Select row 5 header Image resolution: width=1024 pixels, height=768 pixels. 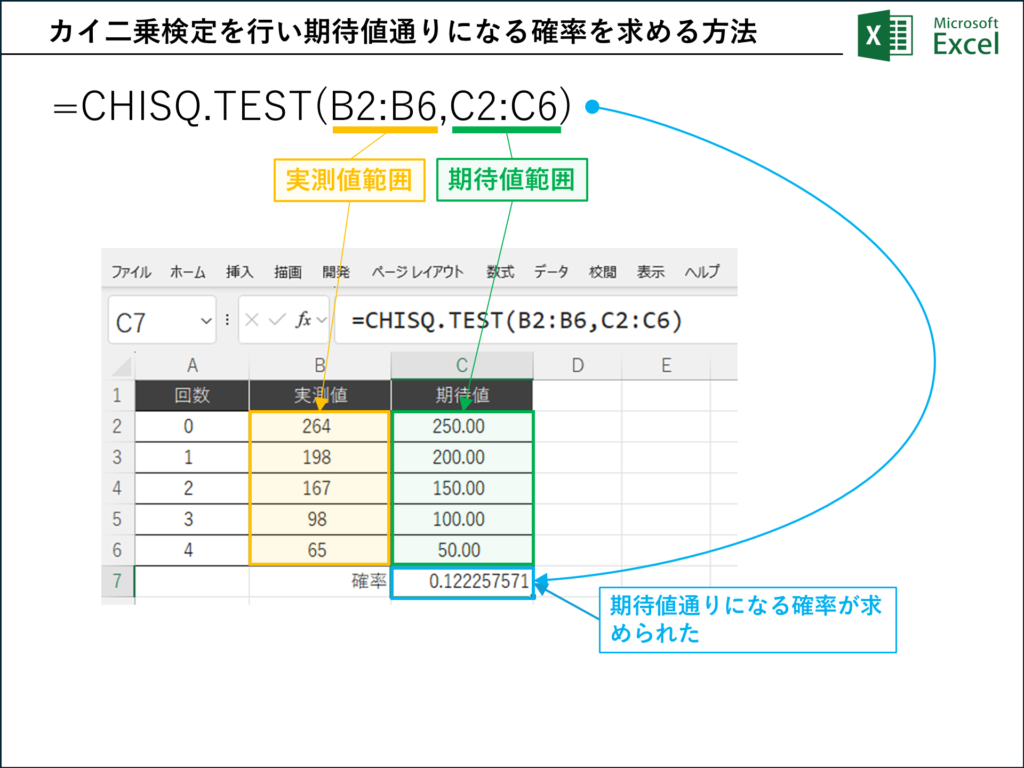(118, 520)
